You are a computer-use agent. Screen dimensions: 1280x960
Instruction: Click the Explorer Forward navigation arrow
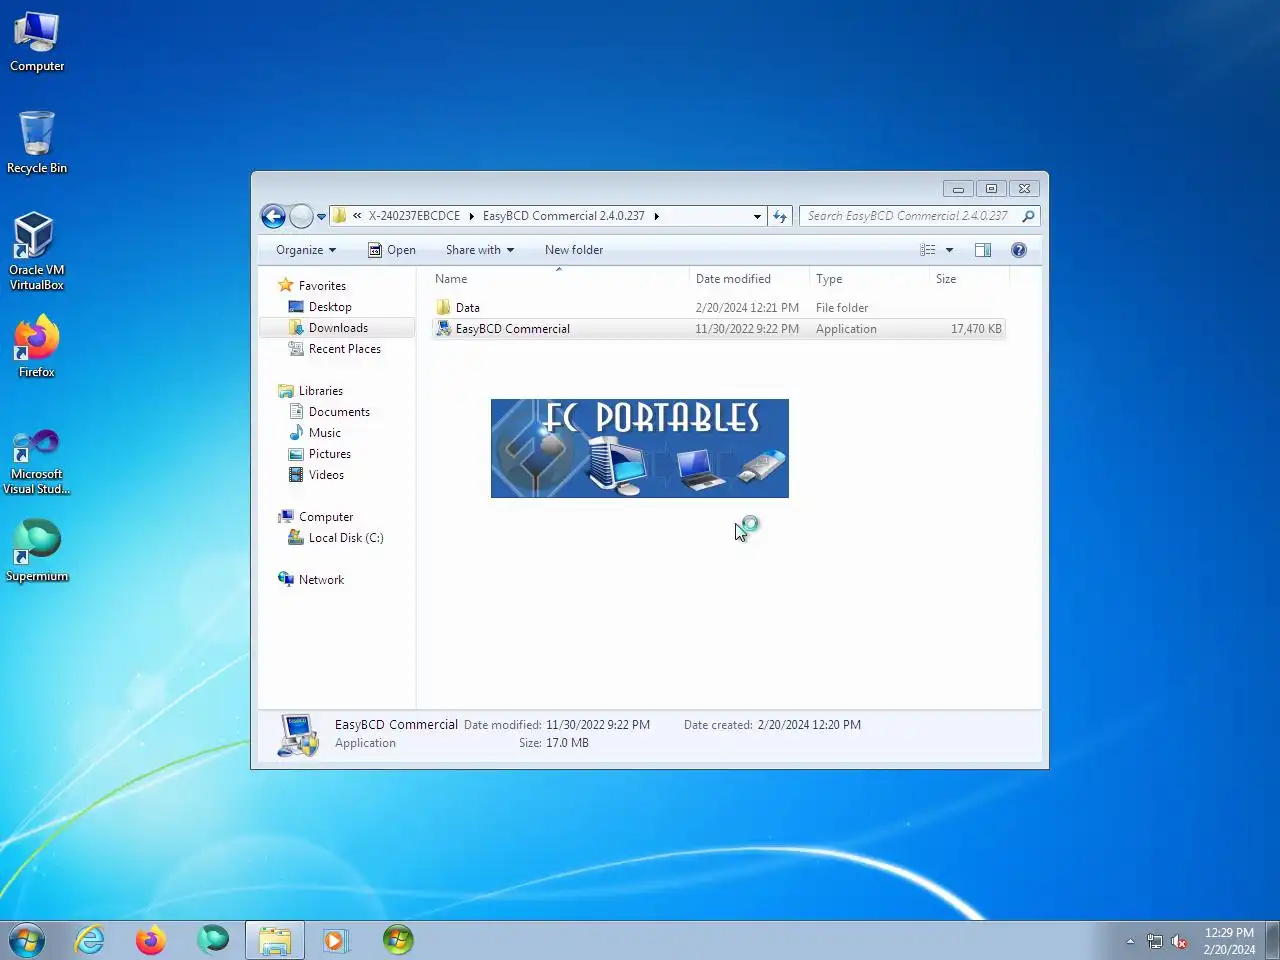pyautogui.click(x=301, y=216)
